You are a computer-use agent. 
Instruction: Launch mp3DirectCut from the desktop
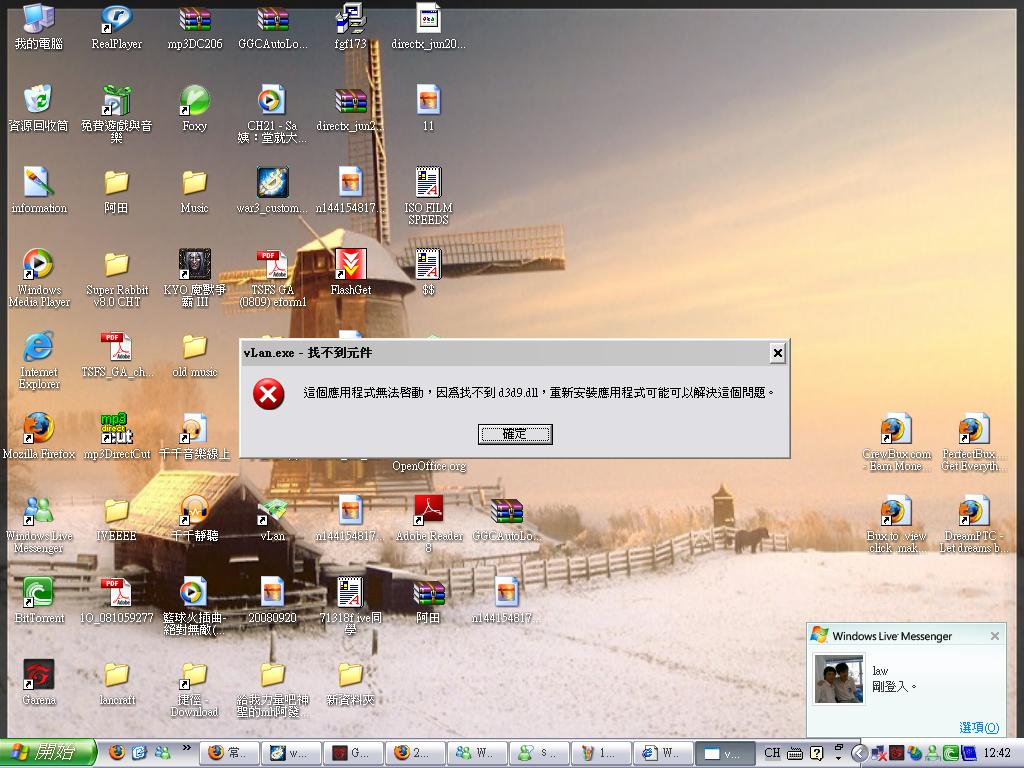(x=116, y=430)
